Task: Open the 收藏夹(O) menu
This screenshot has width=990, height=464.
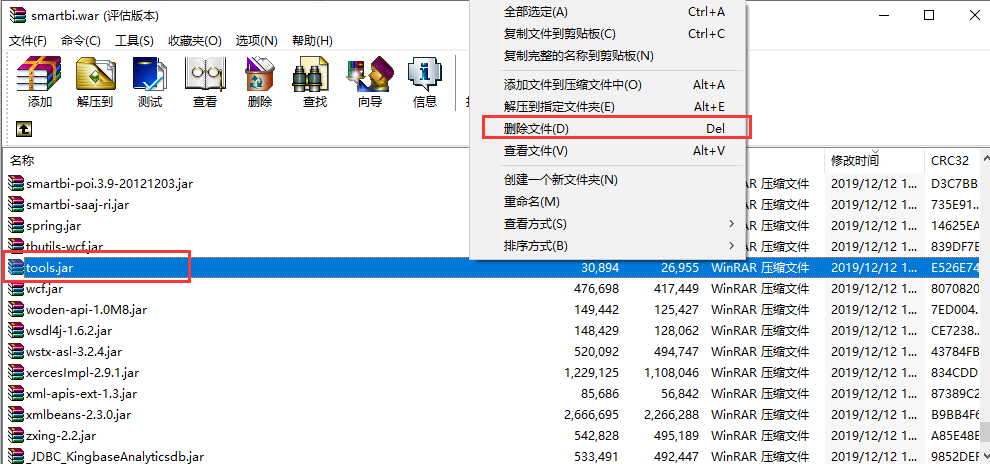Action: (194, 40)
